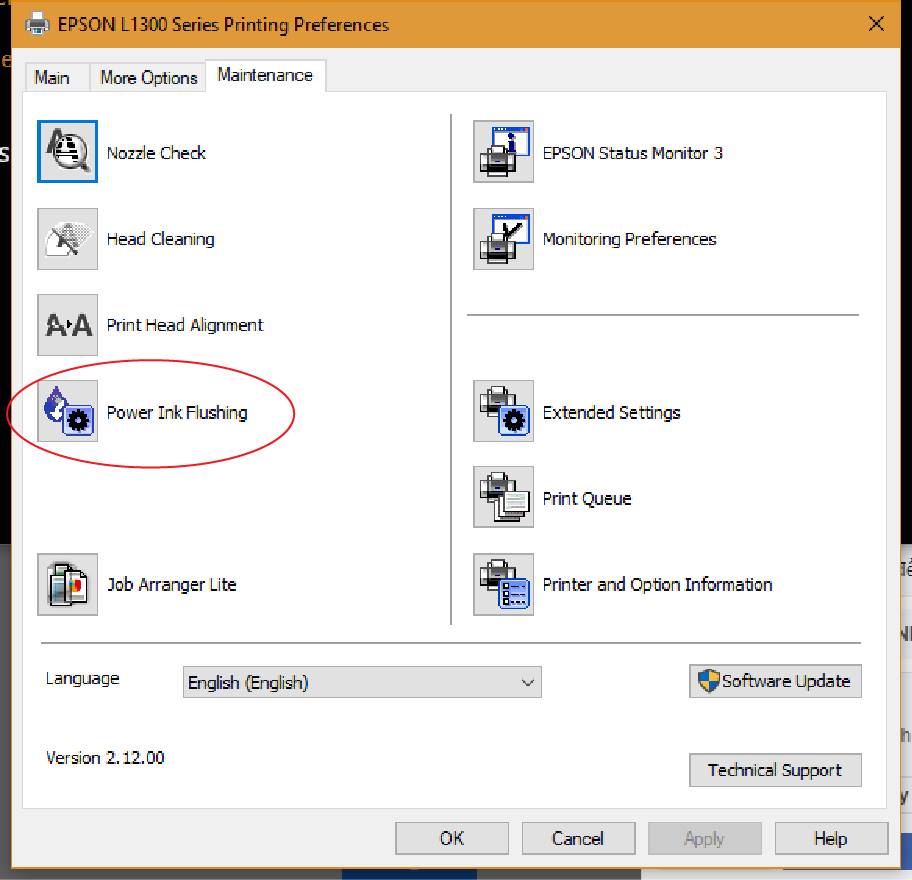Open Help for printing preferences
This screenshot has height=880, width=912.
(x=831, y=838)
